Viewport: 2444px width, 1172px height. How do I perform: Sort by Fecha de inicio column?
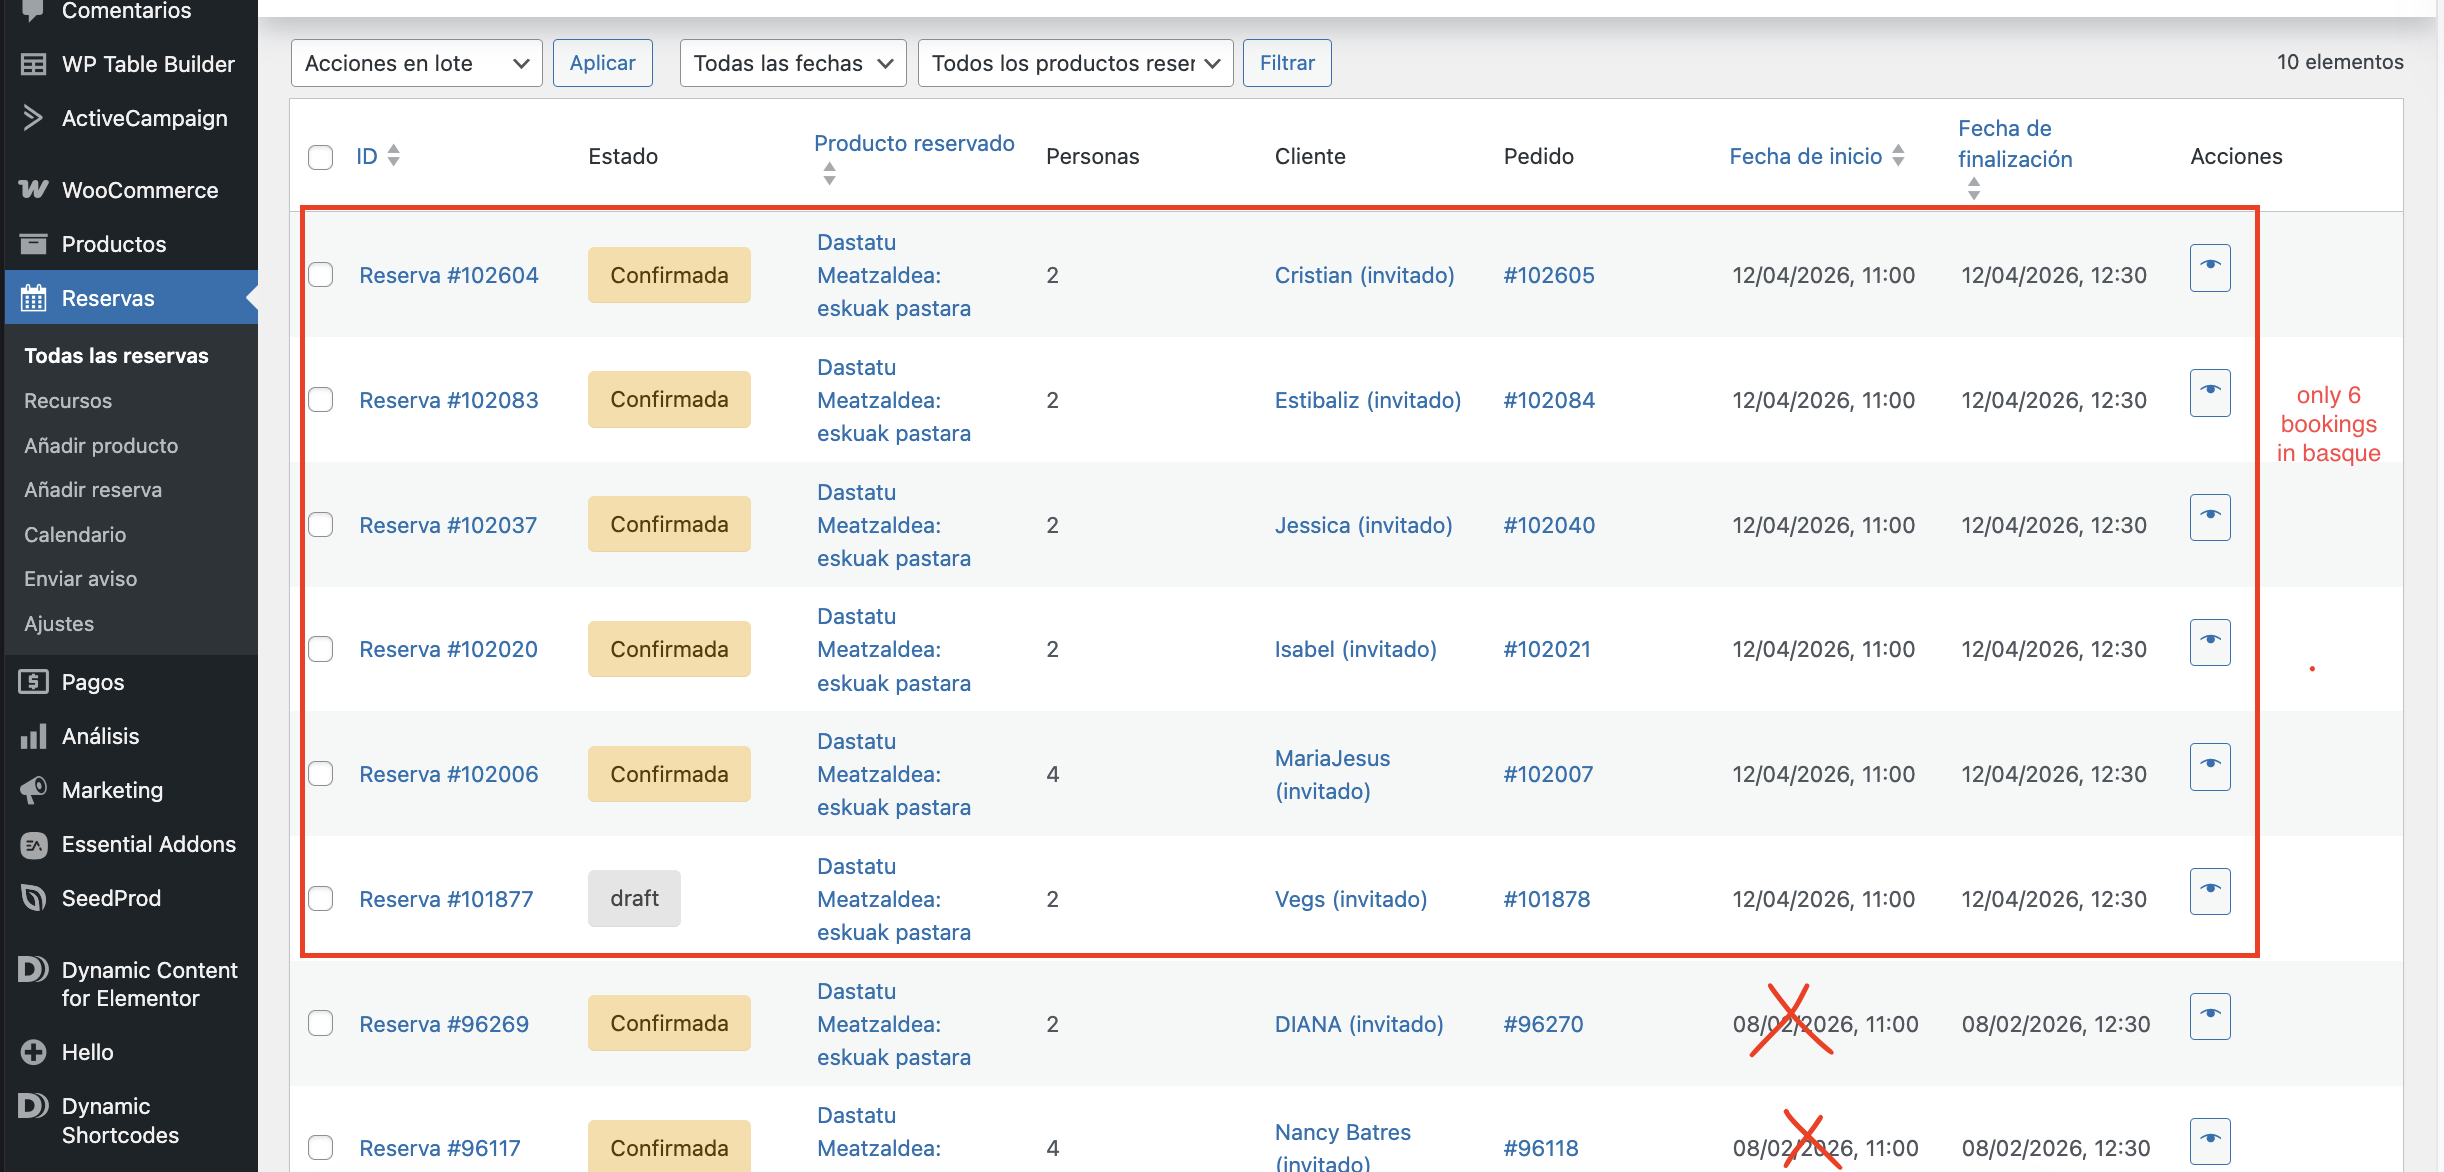point(1806,156)
